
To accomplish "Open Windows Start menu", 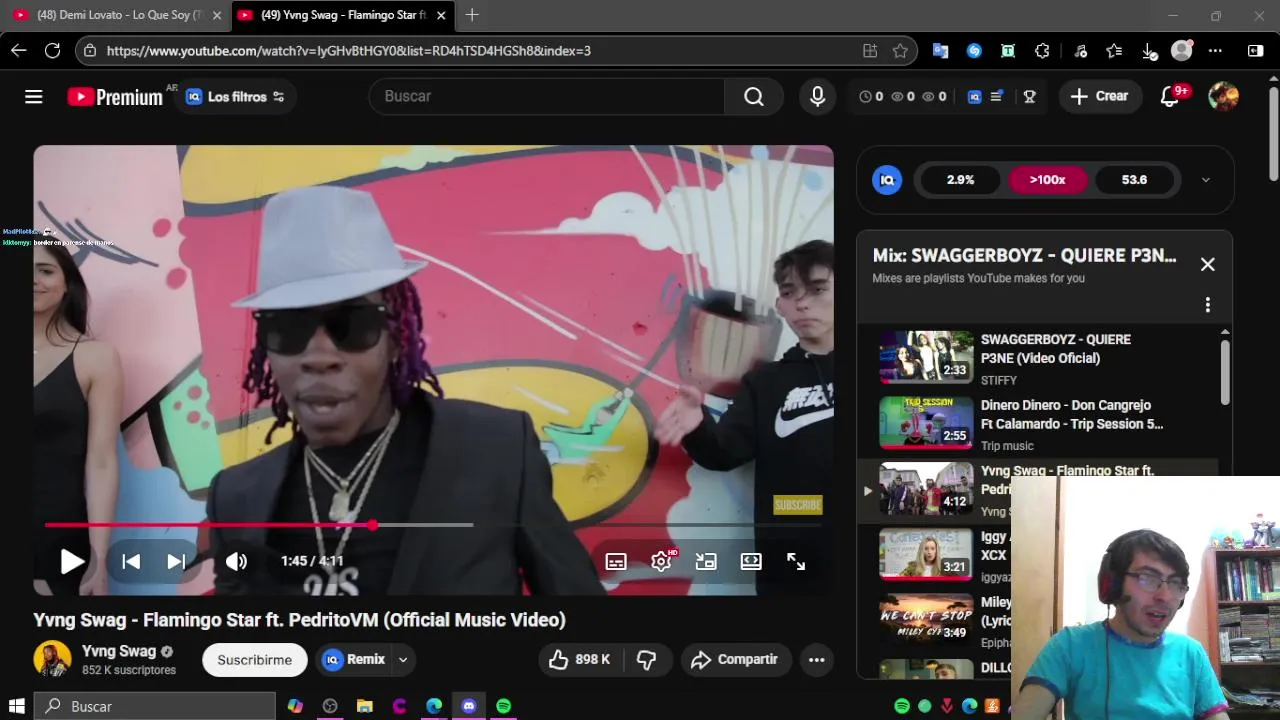I will [16, 706].
